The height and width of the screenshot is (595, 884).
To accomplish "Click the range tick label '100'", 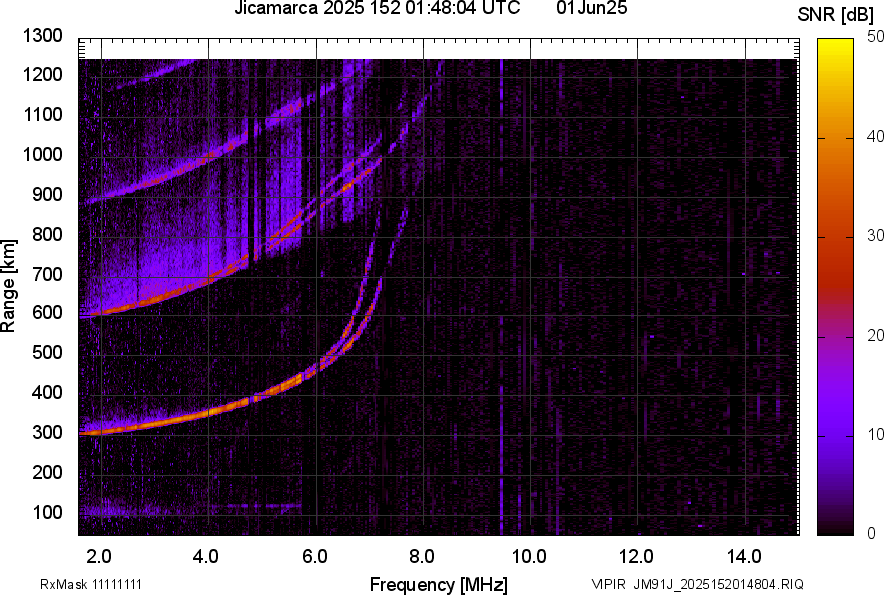I will pos(47,512).
